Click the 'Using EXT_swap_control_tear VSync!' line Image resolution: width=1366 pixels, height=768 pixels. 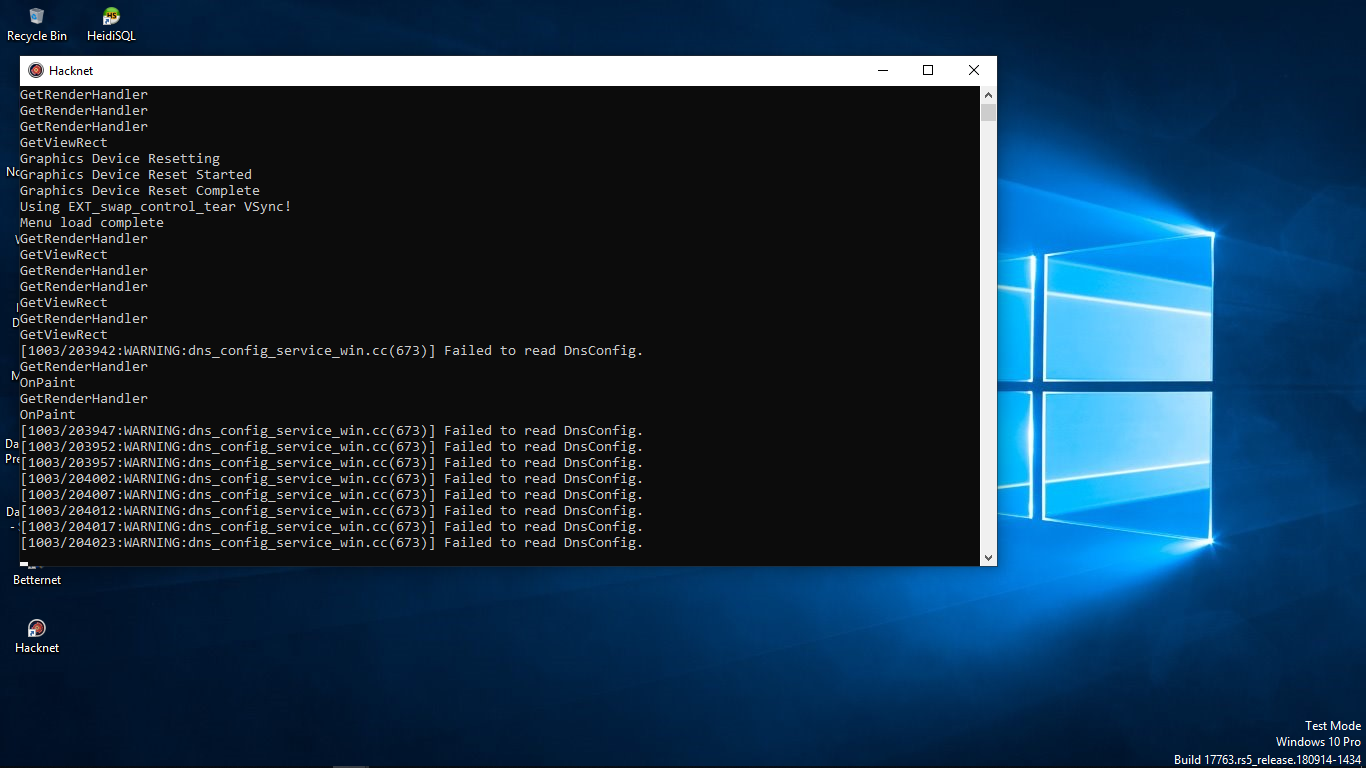(x=156, y=207)
